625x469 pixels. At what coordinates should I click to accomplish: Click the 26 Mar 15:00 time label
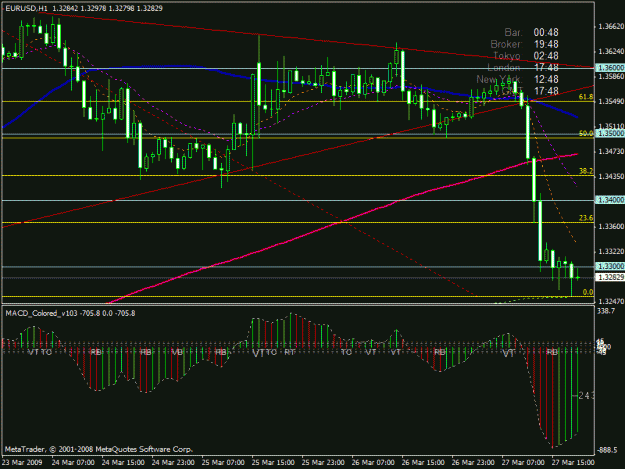tap(423, 463)
